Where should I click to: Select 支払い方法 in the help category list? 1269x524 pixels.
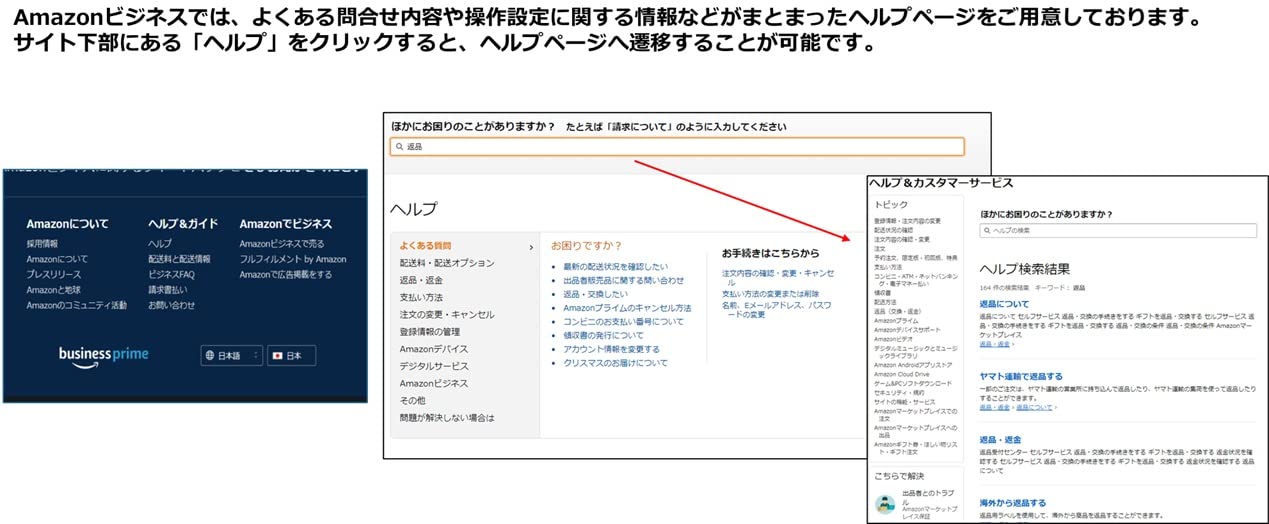421,297
